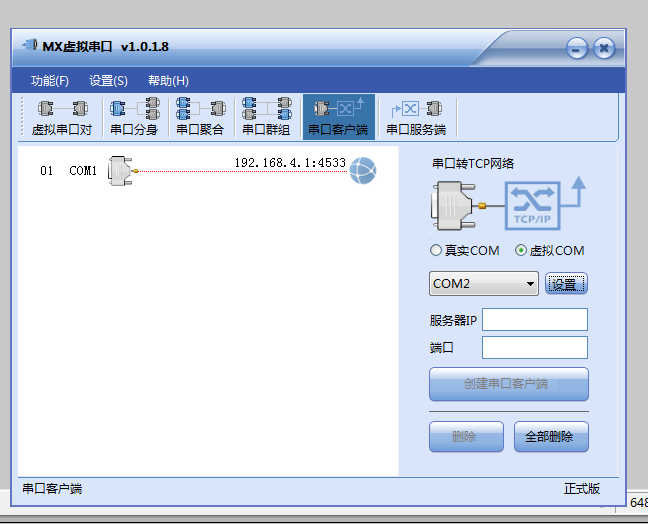Click the 设置 button beside COM2
The height and width of the screenshot is (524, 648).
566,284
